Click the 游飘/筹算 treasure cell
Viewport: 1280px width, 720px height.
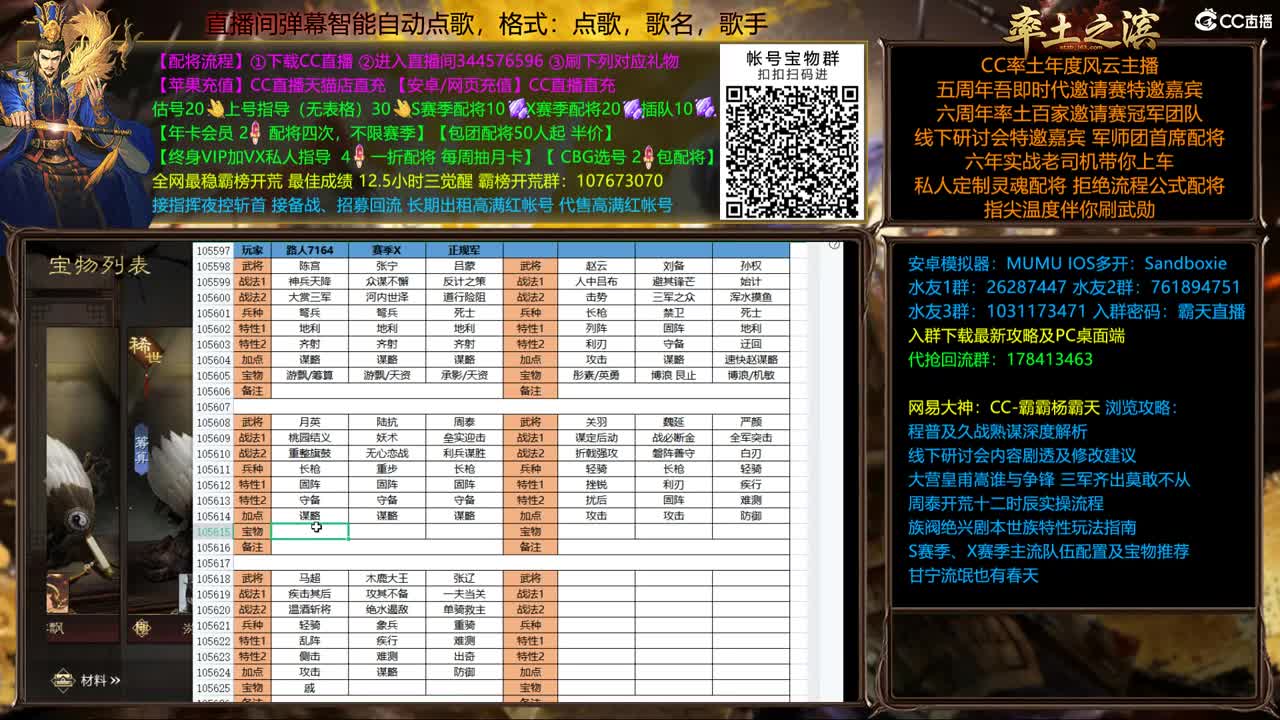310,375
